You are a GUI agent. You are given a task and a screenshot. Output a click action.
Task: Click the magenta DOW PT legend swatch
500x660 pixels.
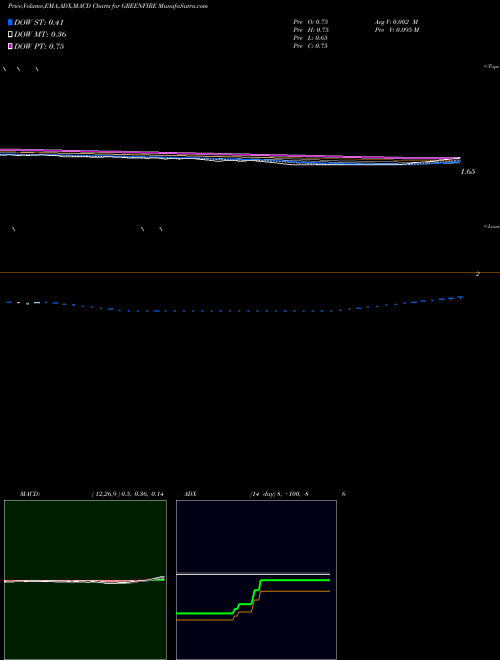[x=10, y=46]
